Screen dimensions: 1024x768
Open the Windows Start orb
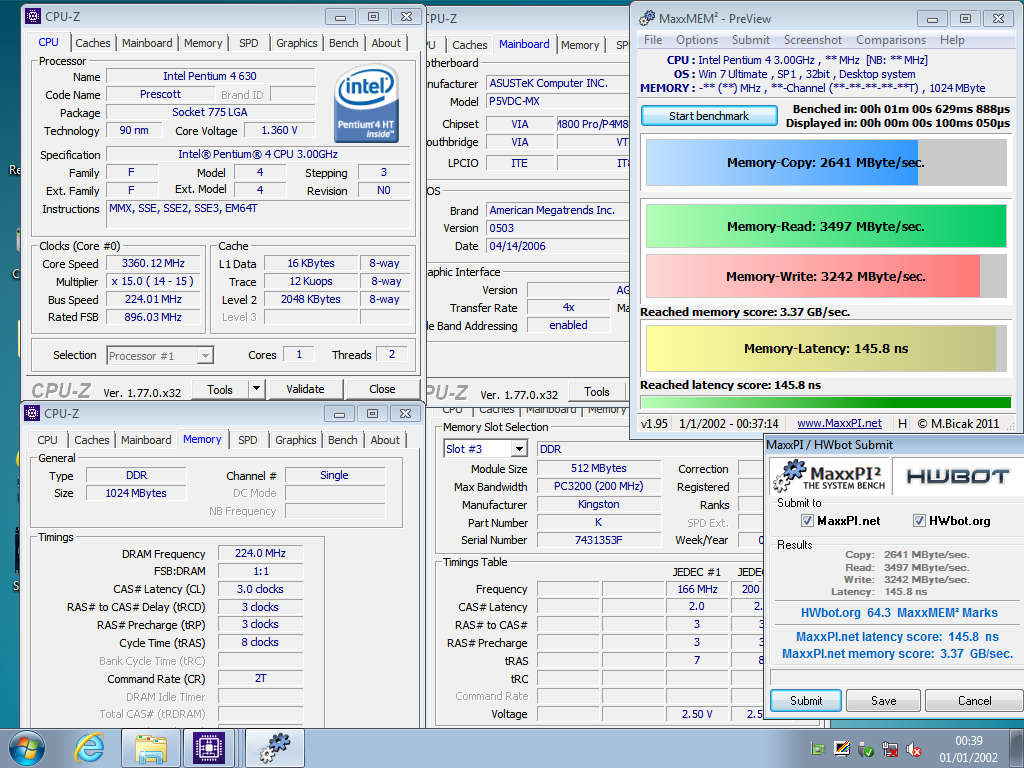coord(27,748)
